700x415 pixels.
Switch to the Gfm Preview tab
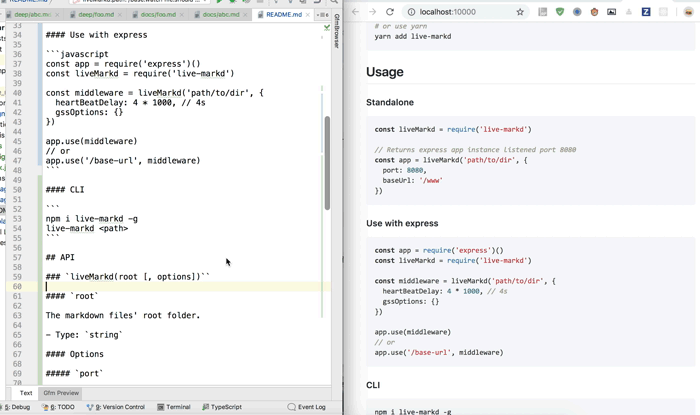coord(61,393)
